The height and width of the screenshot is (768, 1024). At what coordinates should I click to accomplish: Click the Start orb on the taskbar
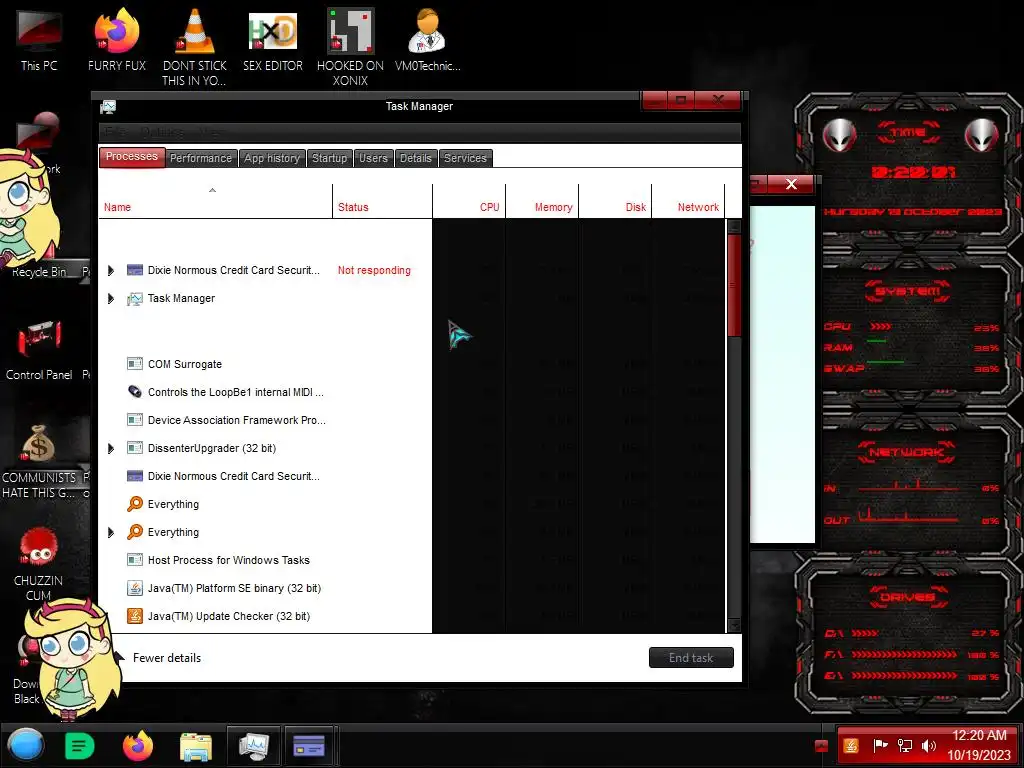[26, 746]
